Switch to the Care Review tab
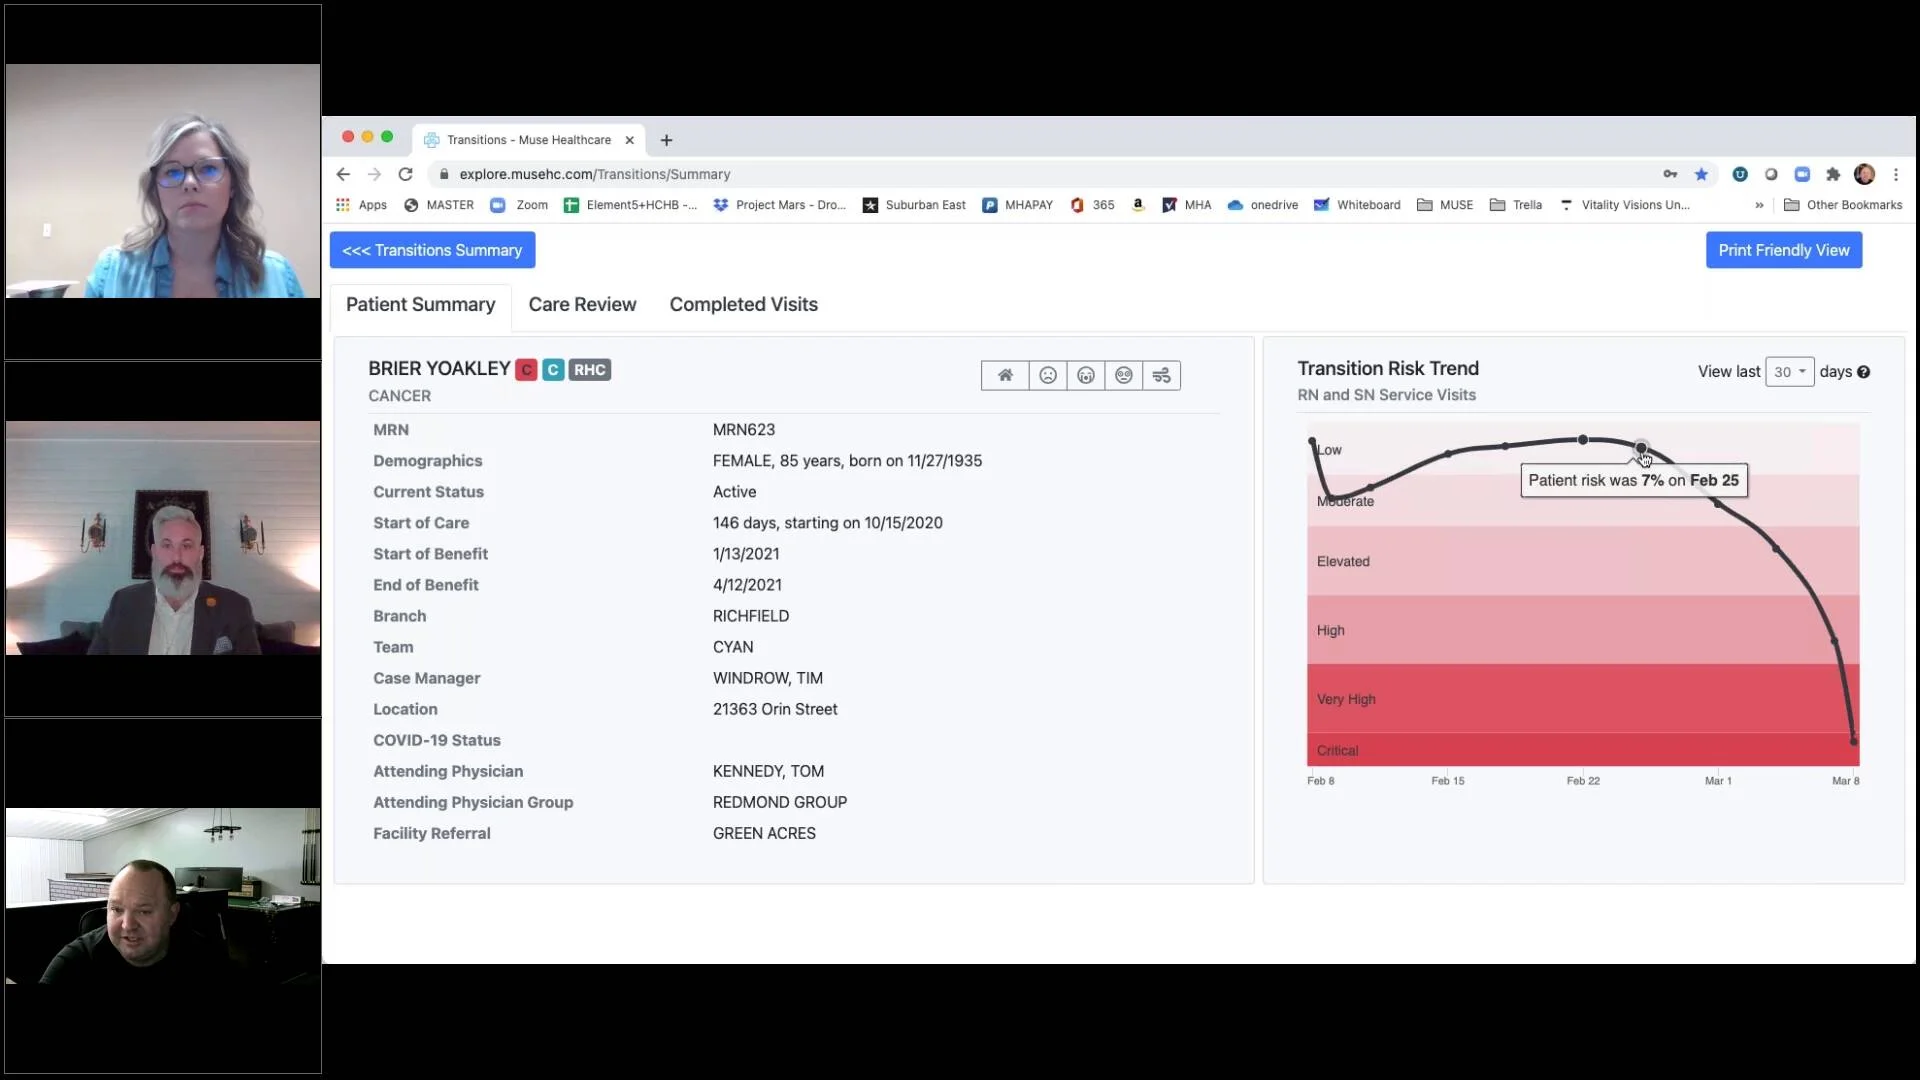 [582, 305]
